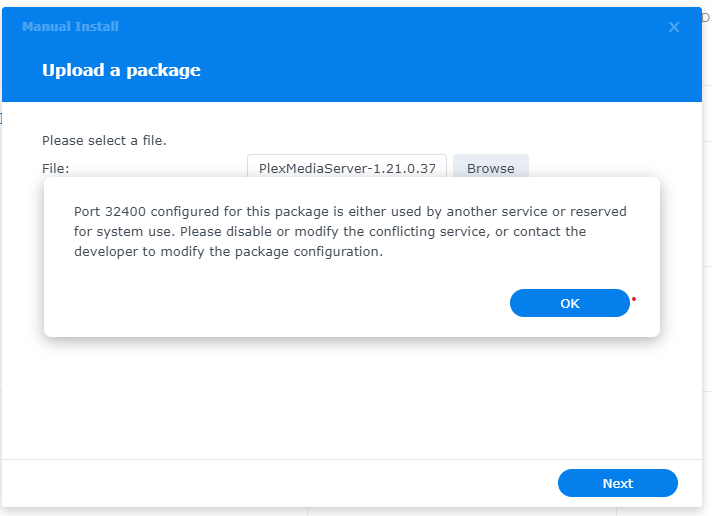This screenshot has width=712, height=516.
Task: Close the Manual Install window with the X
Action: [x=674, y=27]
